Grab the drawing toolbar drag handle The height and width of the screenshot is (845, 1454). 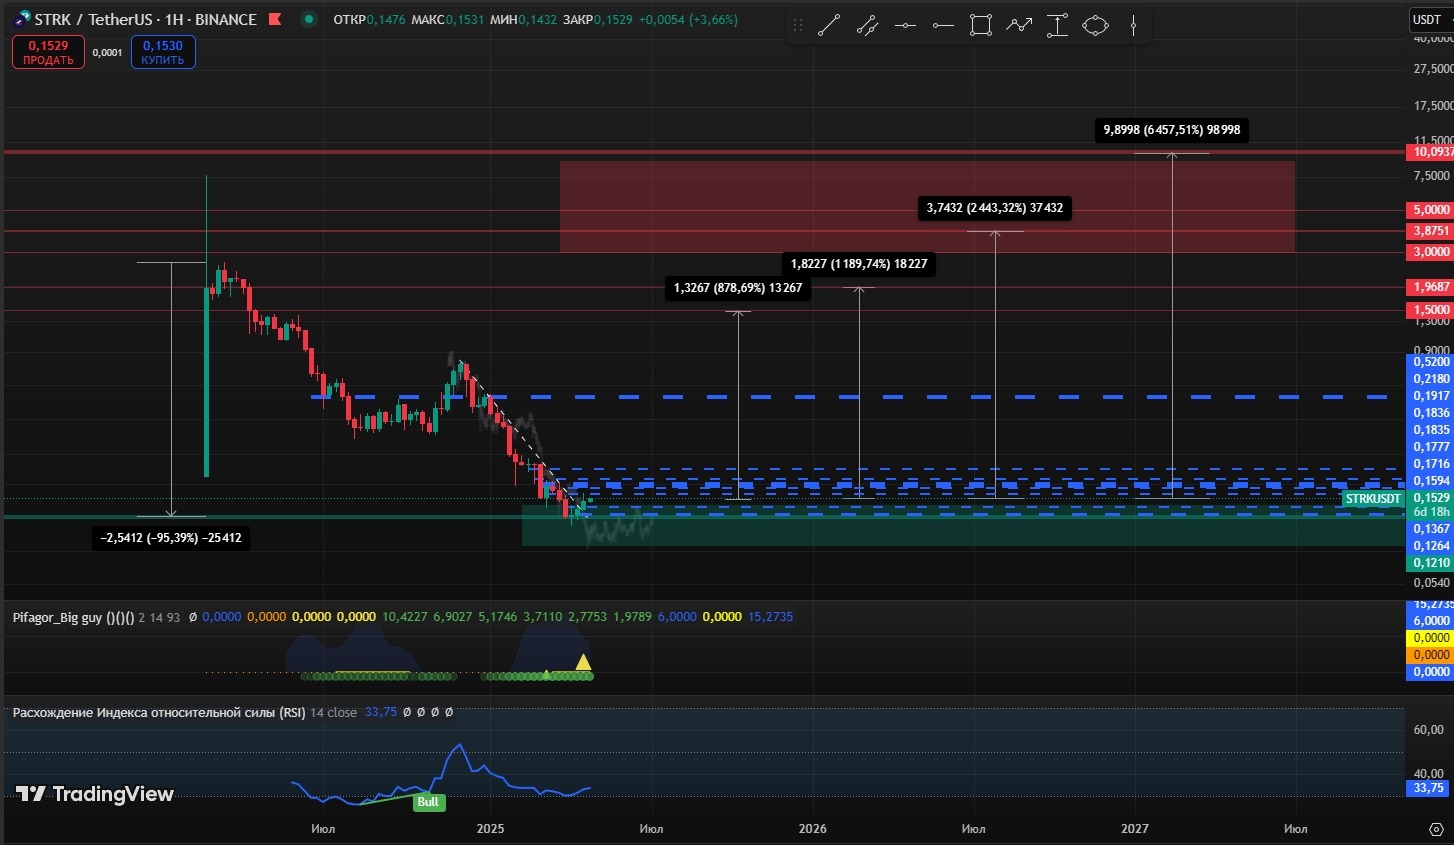coord(798,26)
